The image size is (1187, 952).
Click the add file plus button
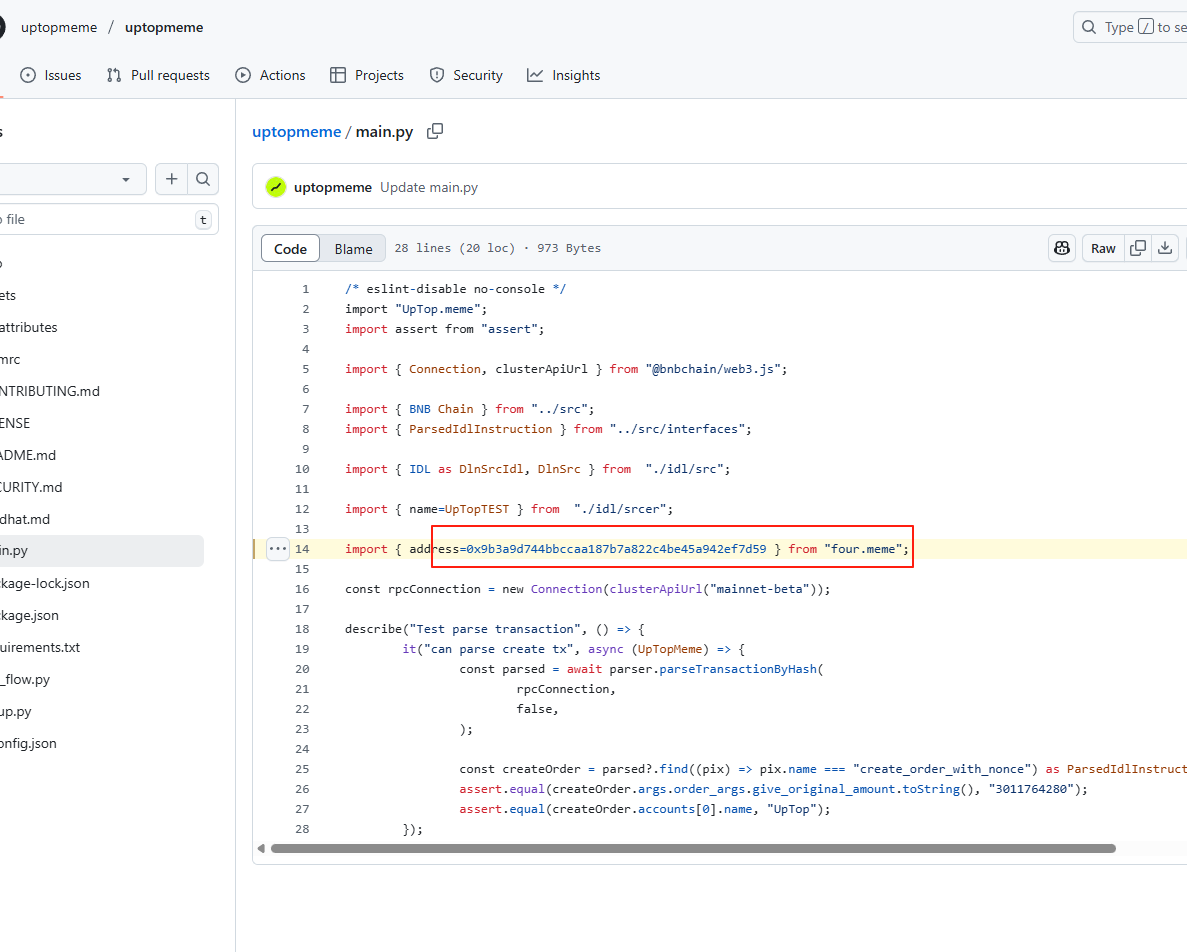(x=172, y=179)
